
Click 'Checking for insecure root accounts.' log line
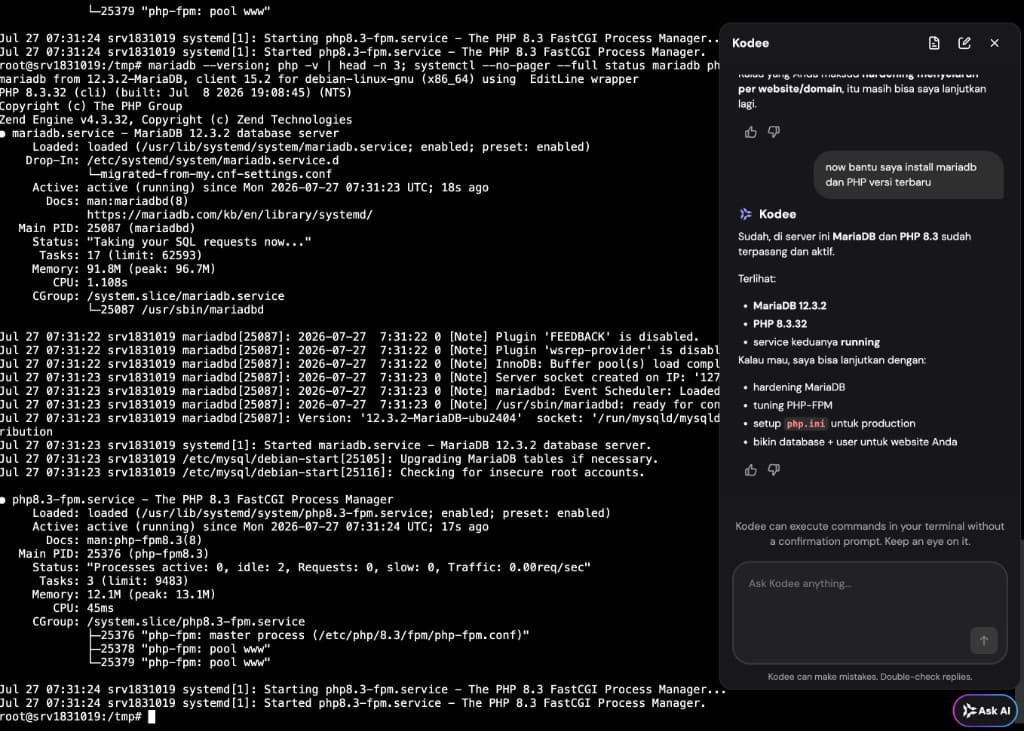pyautogui.click(x=322, y=472)
